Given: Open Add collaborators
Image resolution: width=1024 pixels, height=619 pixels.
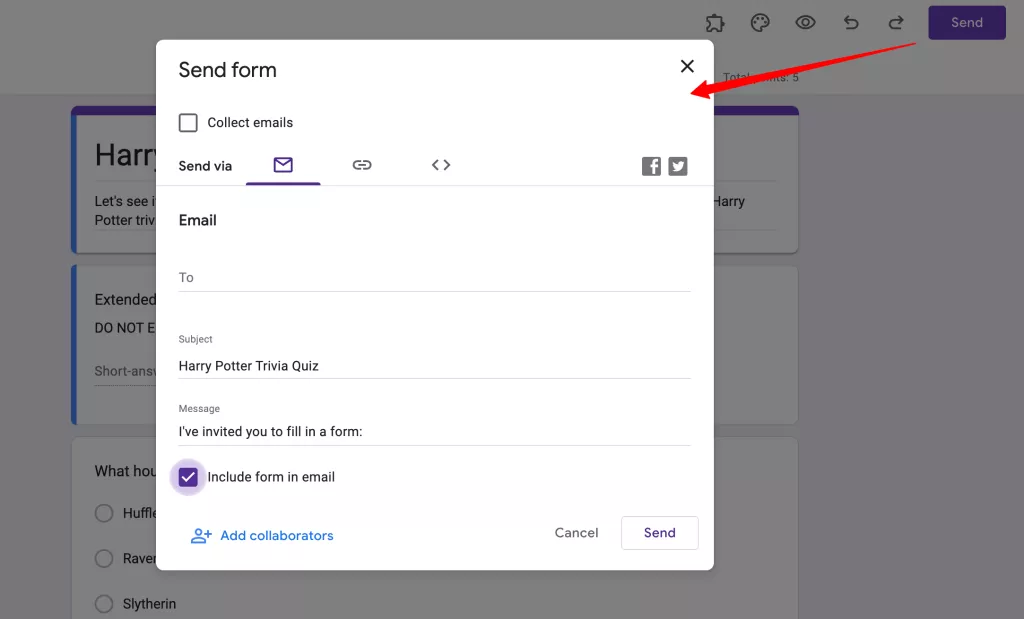Looking at the screenshot, I should (x=262, y=535).
